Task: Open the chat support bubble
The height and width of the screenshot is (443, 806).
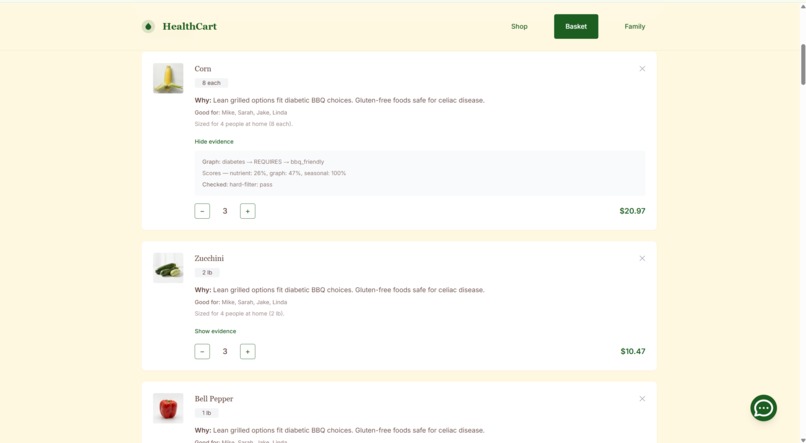Action: click(x=763, y=408)
